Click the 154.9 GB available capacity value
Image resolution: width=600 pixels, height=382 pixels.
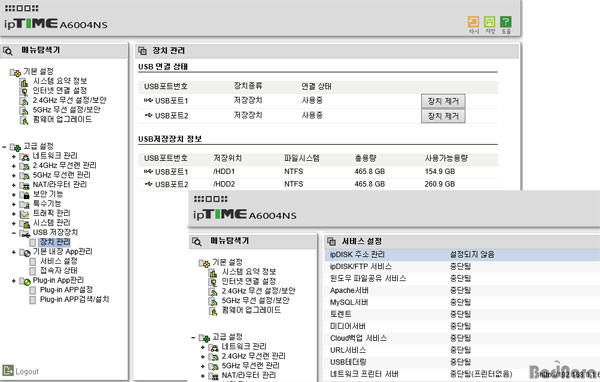[x=440, y=171]
